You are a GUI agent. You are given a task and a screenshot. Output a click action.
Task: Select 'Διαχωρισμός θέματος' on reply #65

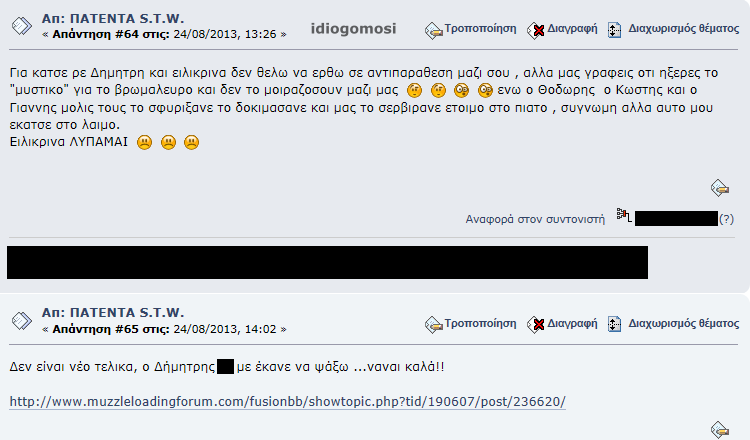[x=684, y=324]
